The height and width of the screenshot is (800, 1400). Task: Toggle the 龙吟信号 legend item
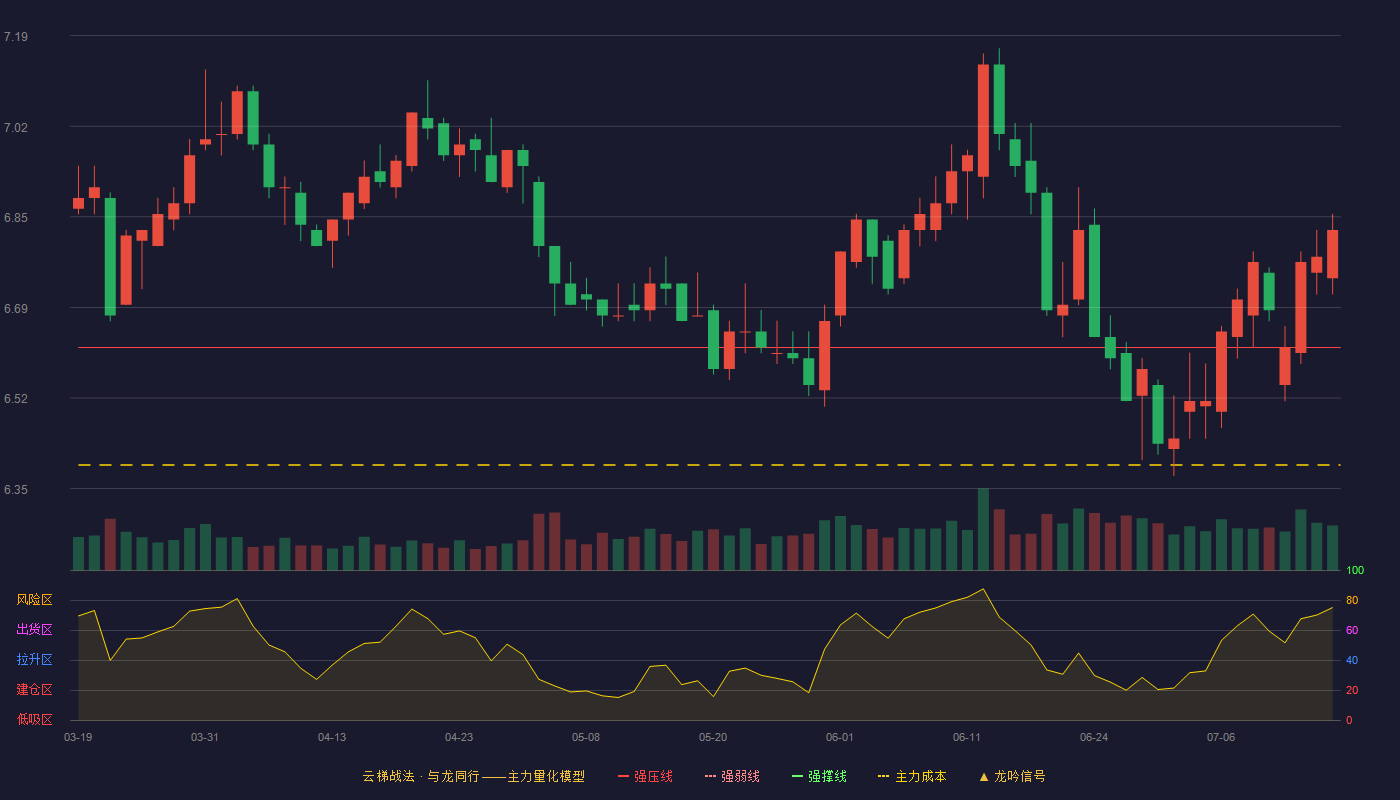(1012, 776)
